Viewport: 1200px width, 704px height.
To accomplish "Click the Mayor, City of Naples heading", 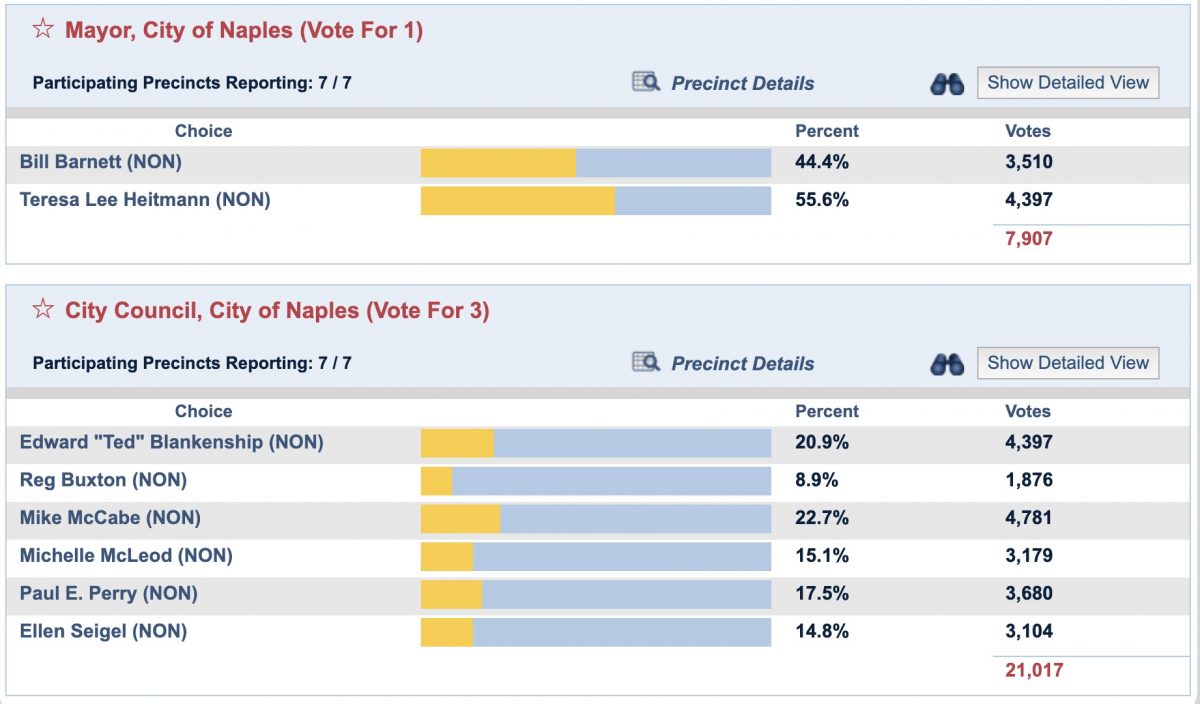I will [x=246, y=30].
